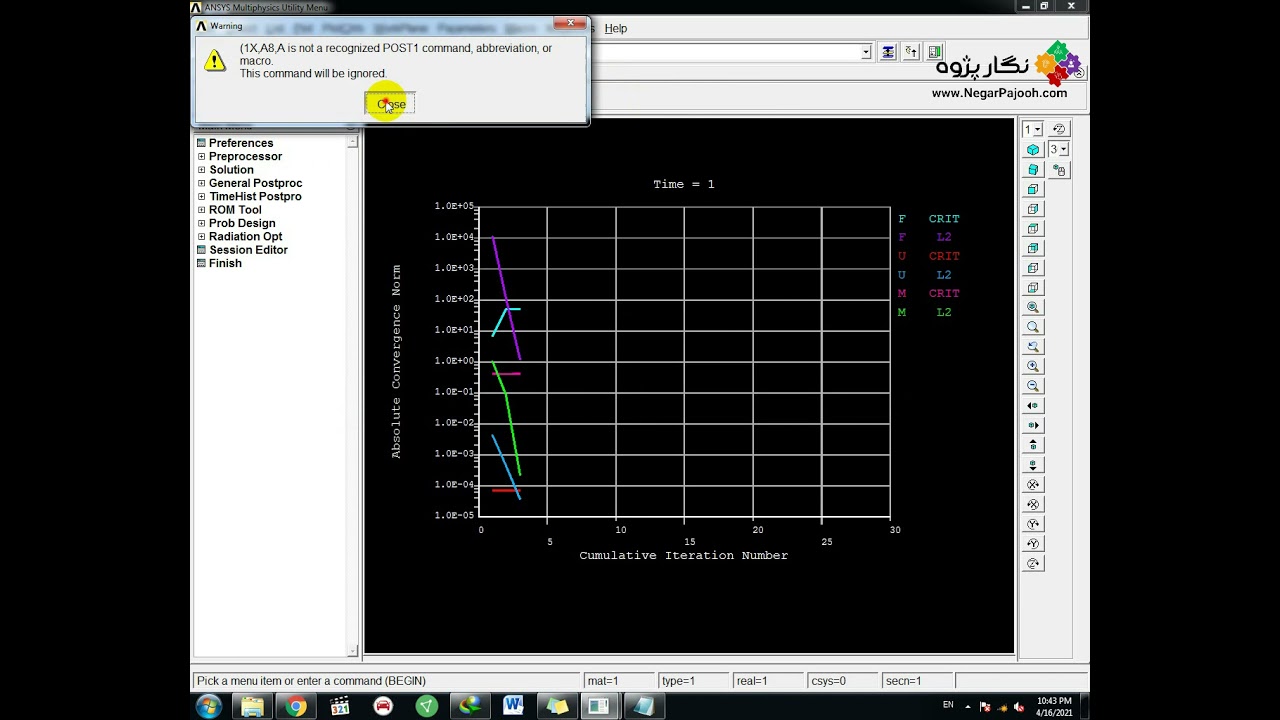1280x720 pixels.
Task: Select the Front View cube icon
Action: click(1033, 189)
